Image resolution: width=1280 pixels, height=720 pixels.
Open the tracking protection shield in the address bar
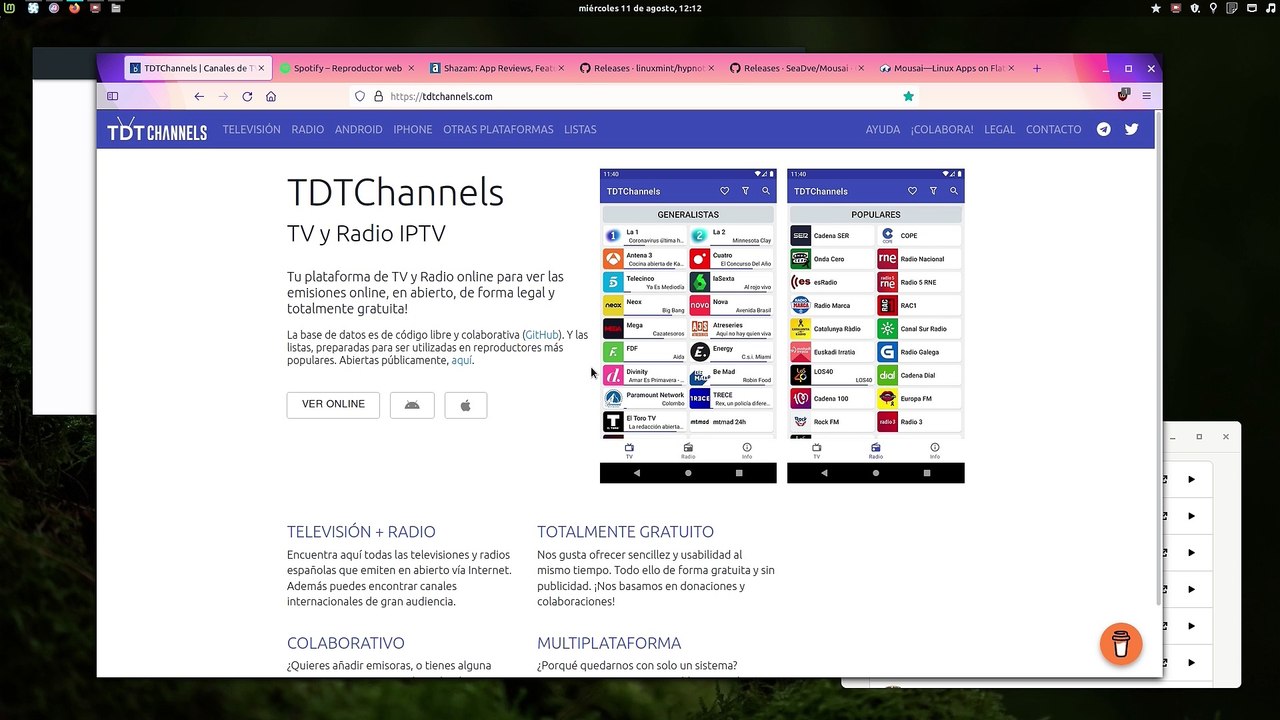[360, 96]
